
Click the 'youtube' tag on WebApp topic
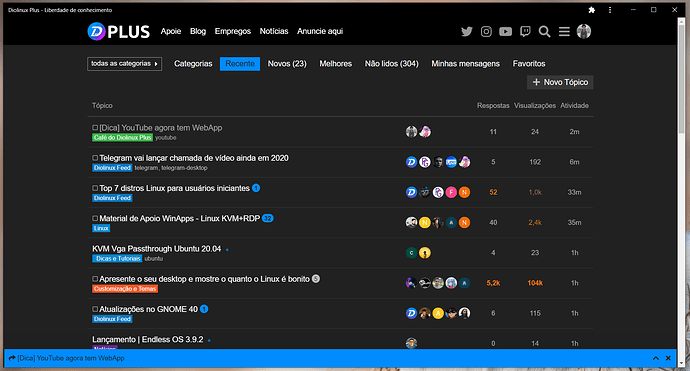(166, 138)
